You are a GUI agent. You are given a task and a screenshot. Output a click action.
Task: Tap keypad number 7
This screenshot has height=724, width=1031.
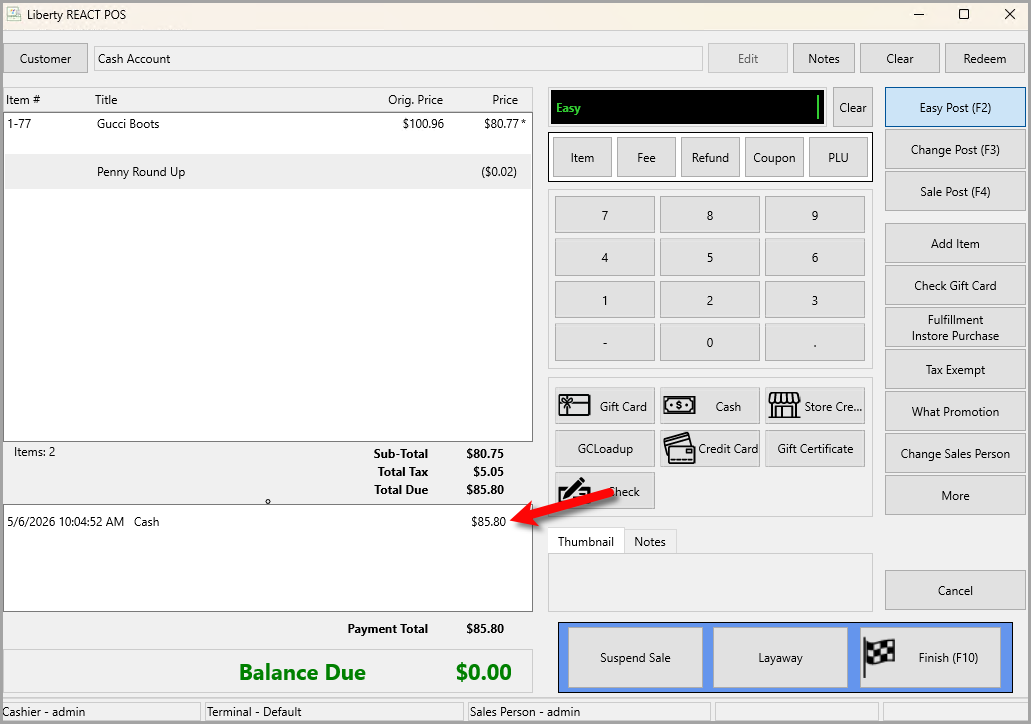tap(604, 215)
